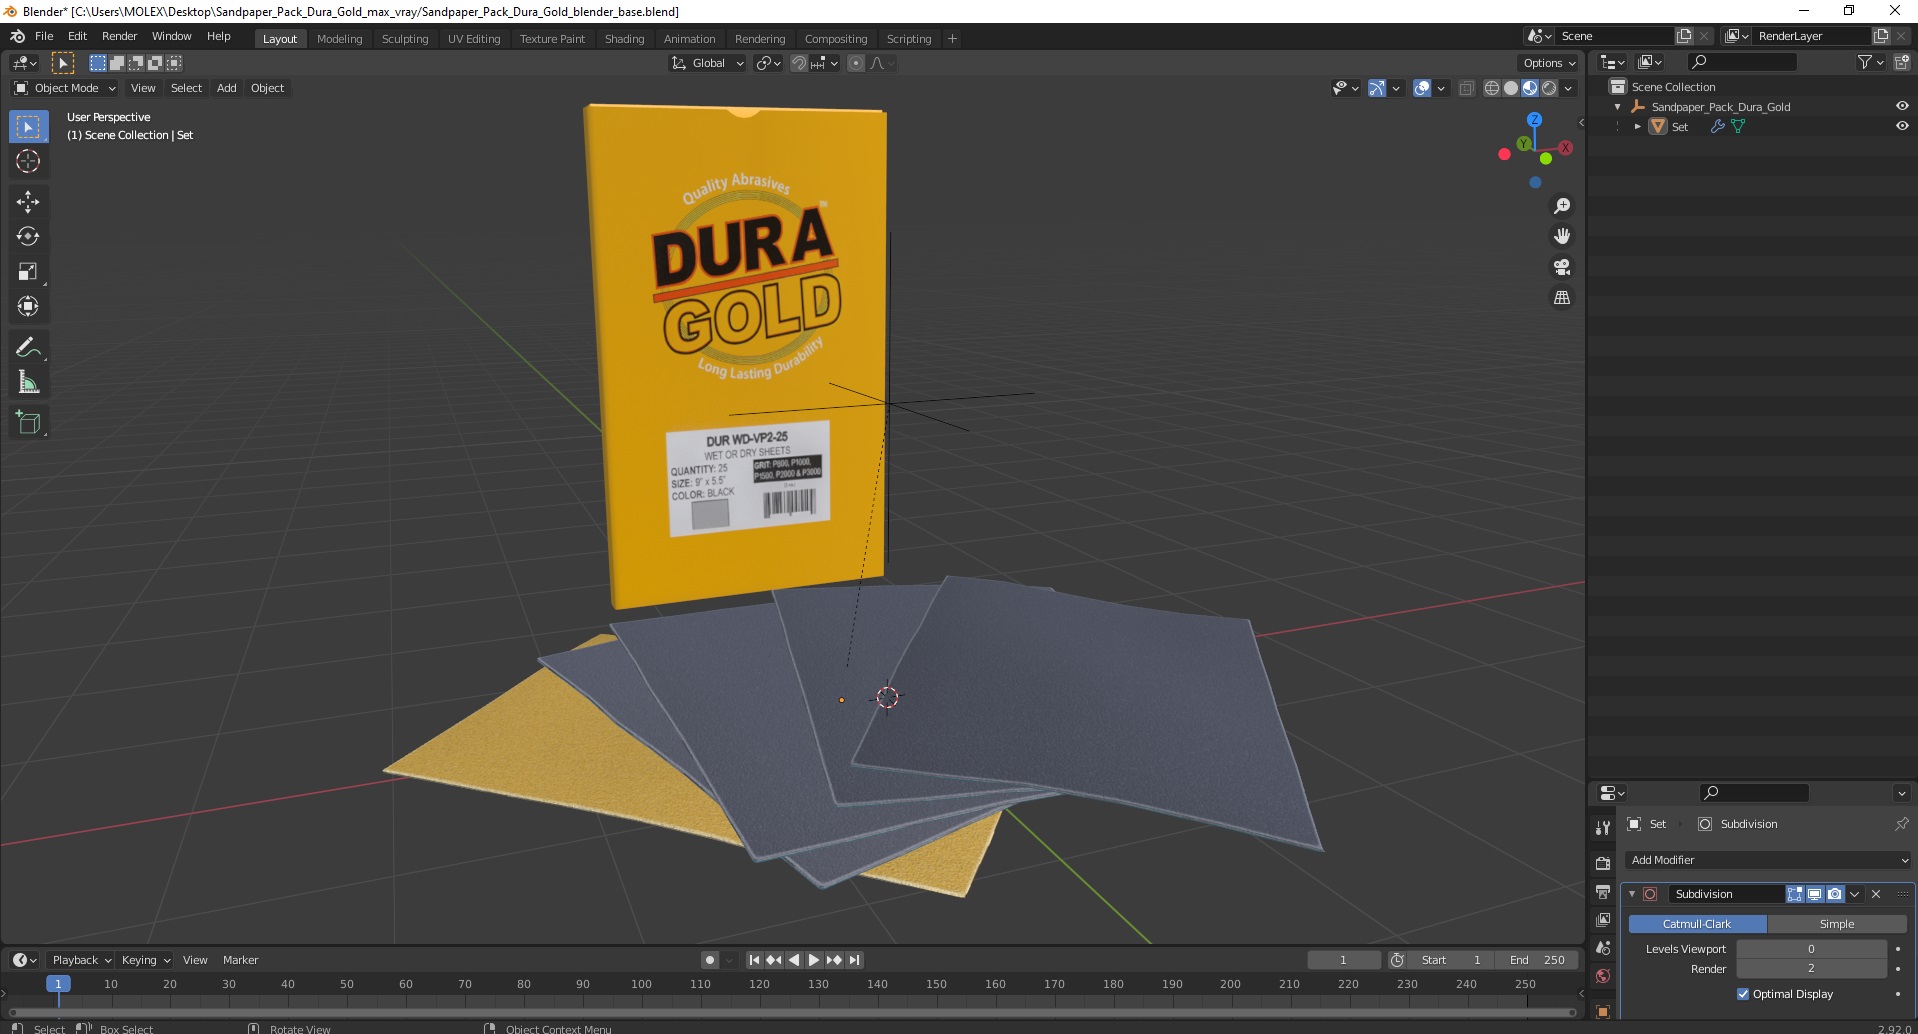Remove the Subdivision modifier

[x=1876, y=894]
